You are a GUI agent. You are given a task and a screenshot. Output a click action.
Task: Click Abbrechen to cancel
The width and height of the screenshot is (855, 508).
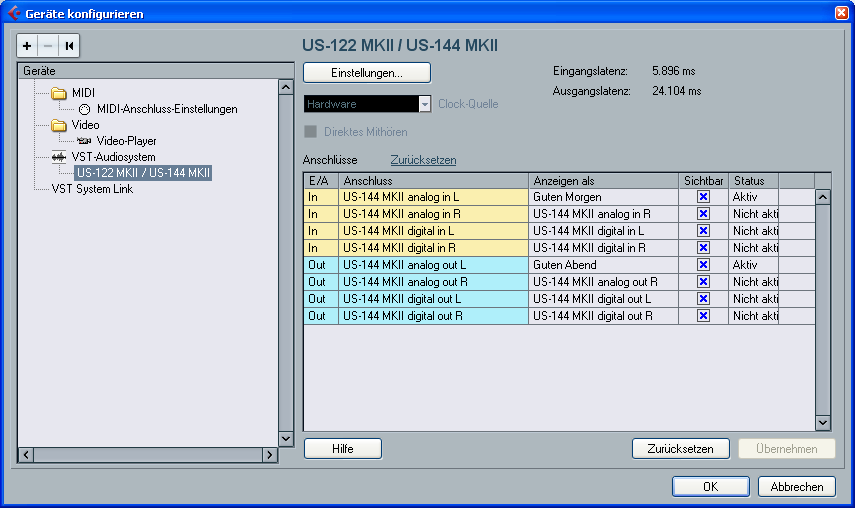797,486
